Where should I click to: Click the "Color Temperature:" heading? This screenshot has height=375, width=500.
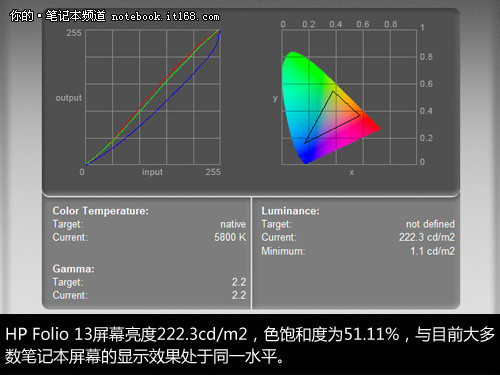100,211
